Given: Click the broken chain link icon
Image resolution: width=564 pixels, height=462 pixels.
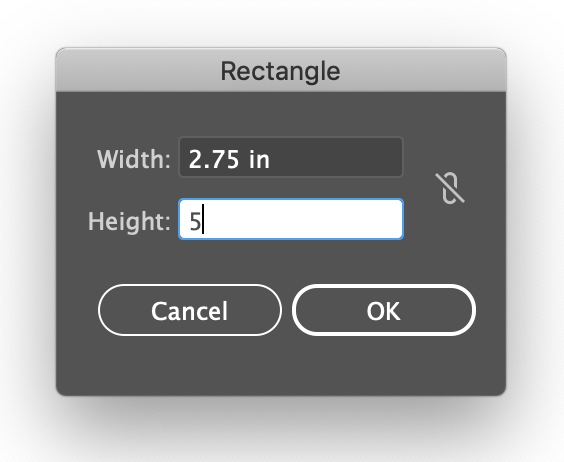Looking at the screenshot, I should pyautogui.click(x=450, y=188).
